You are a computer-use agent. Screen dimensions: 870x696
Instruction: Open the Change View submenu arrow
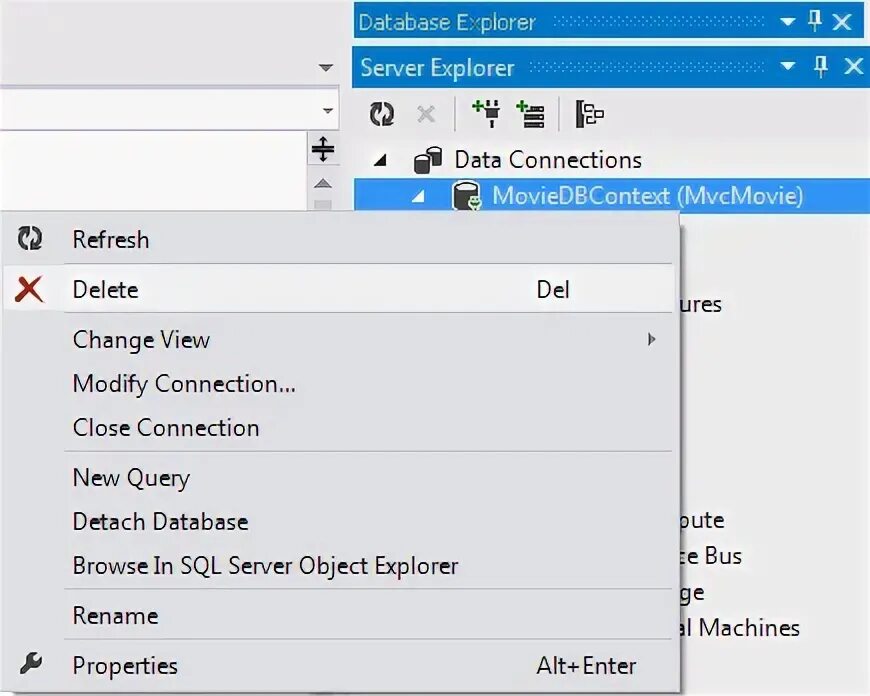point(651,339)
